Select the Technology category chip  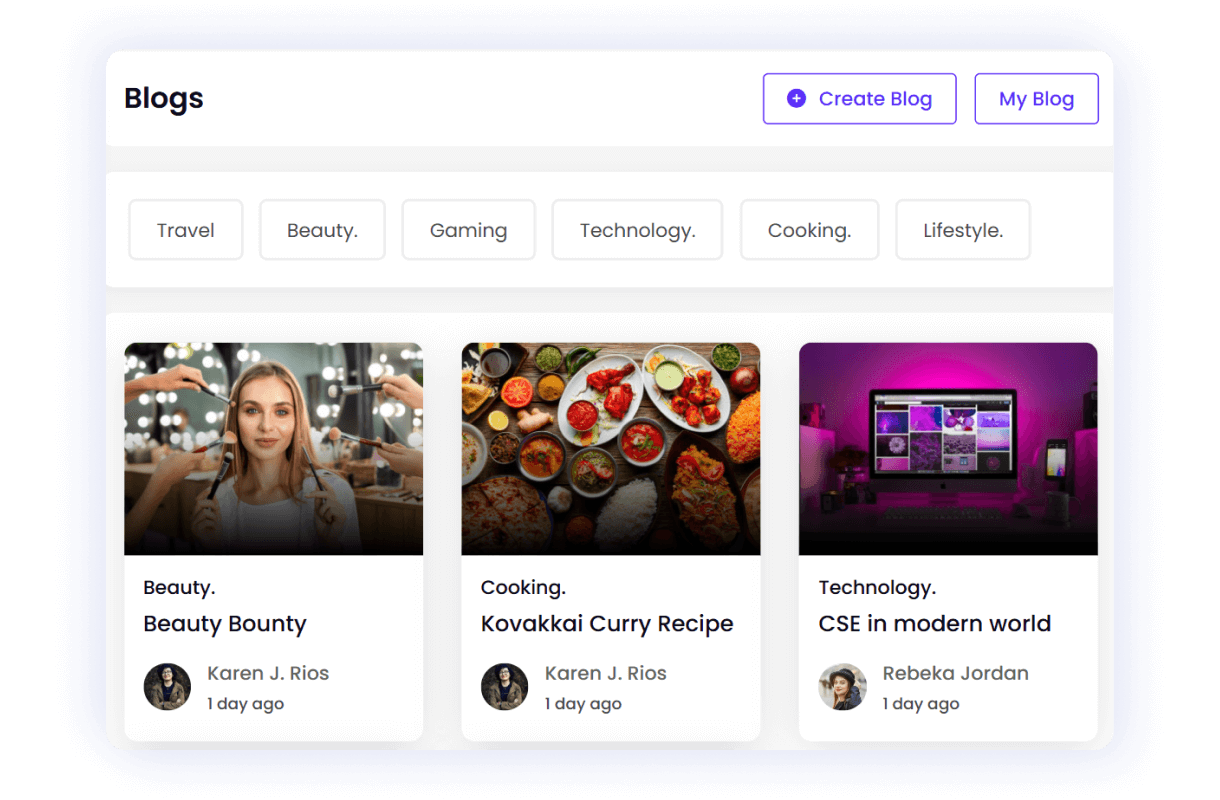point(637,230)
